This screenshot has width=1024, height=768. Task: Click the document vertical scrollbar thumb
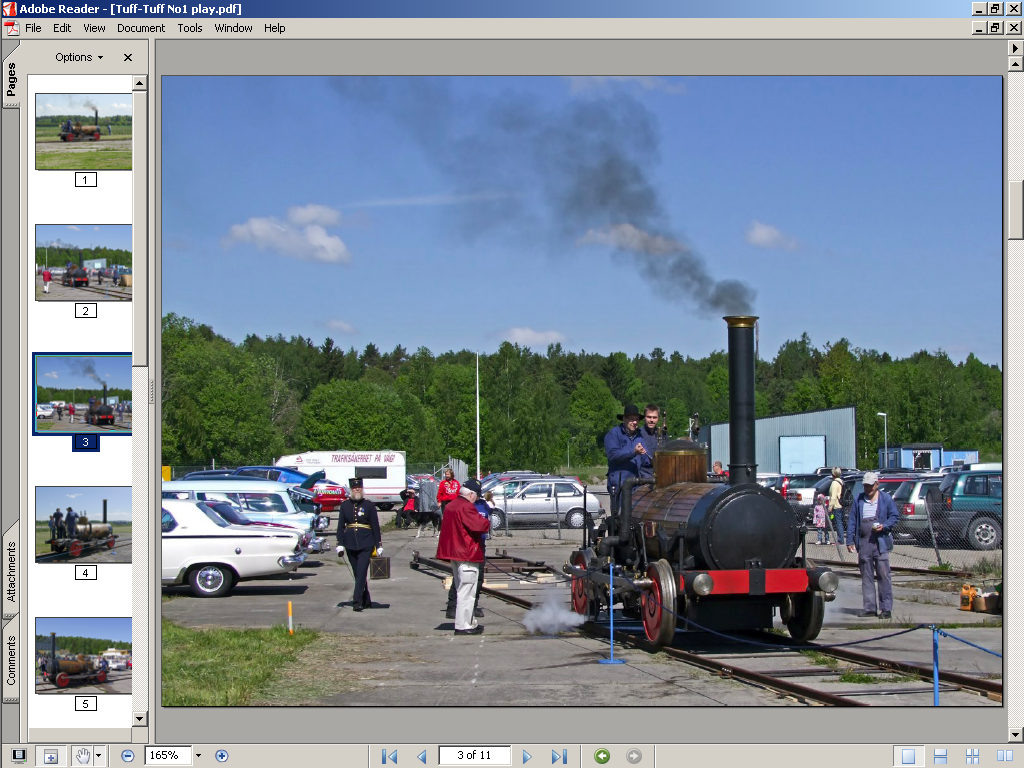click(1015, 210)
